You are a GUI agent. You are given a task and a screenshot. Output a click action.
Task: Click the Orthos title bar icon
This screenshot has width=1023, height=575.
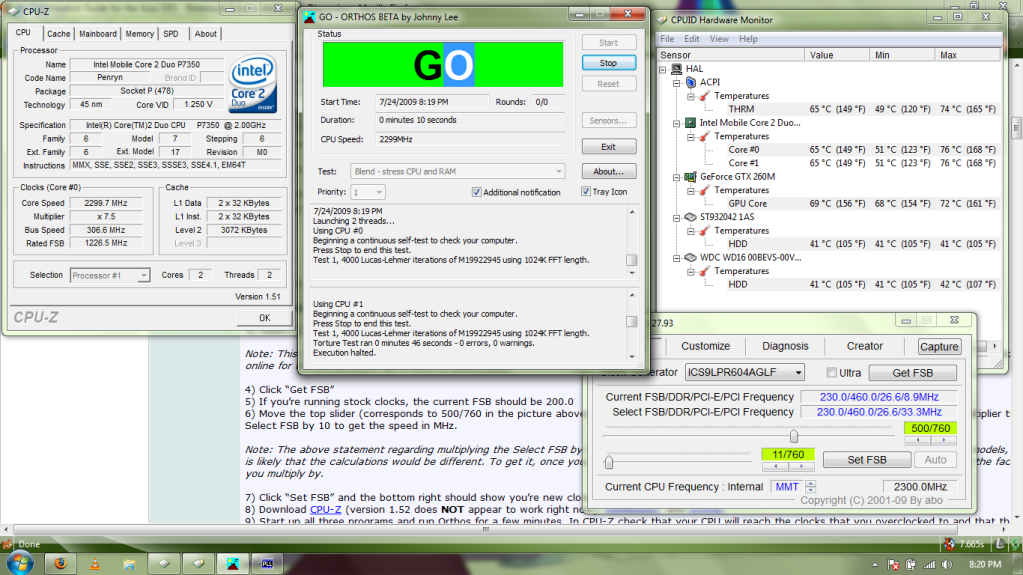pos(309,17)
